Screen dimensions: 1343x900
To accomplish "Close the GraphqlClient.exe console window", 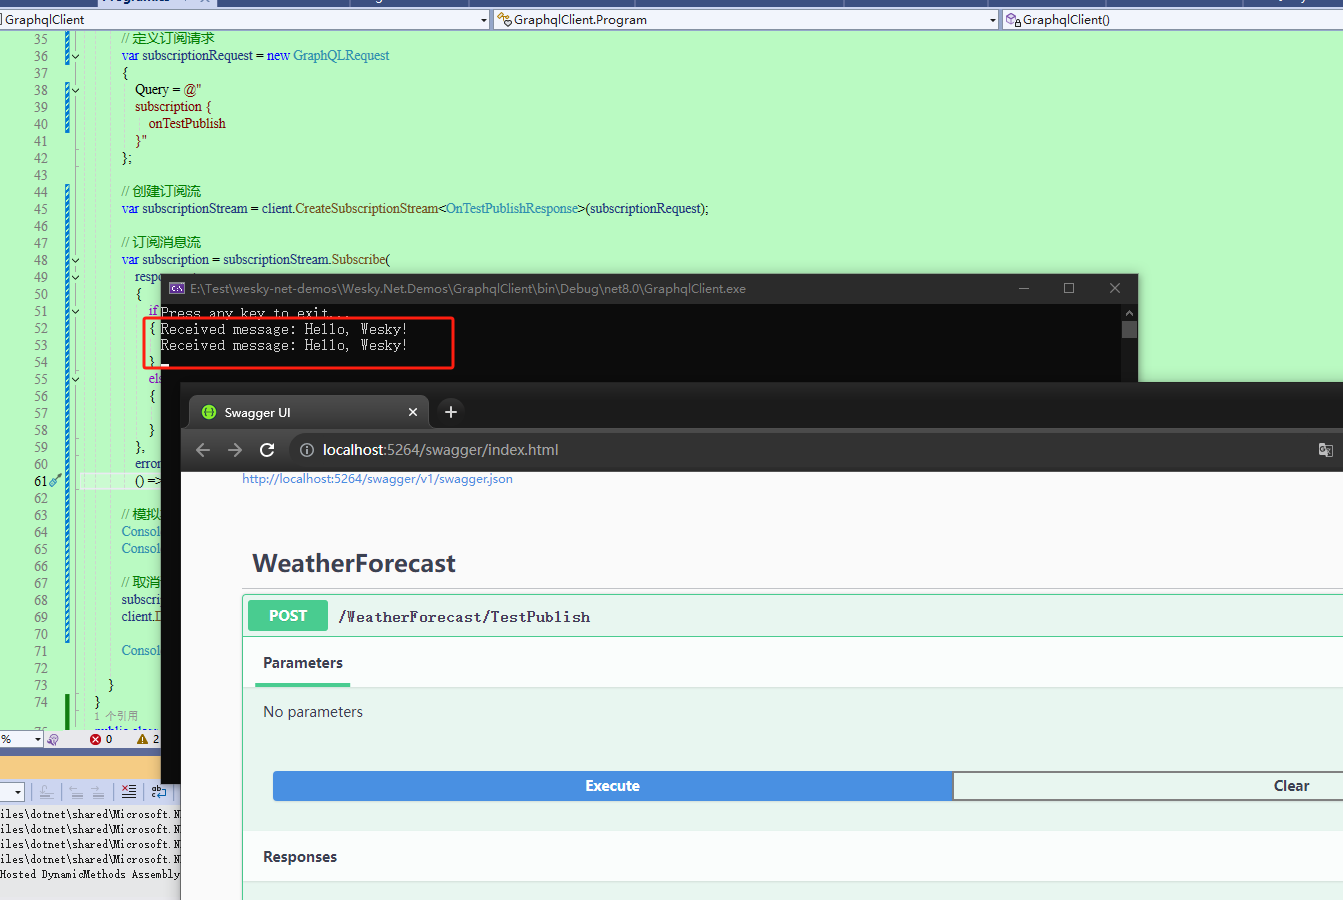I will [x=1115, y=288].
